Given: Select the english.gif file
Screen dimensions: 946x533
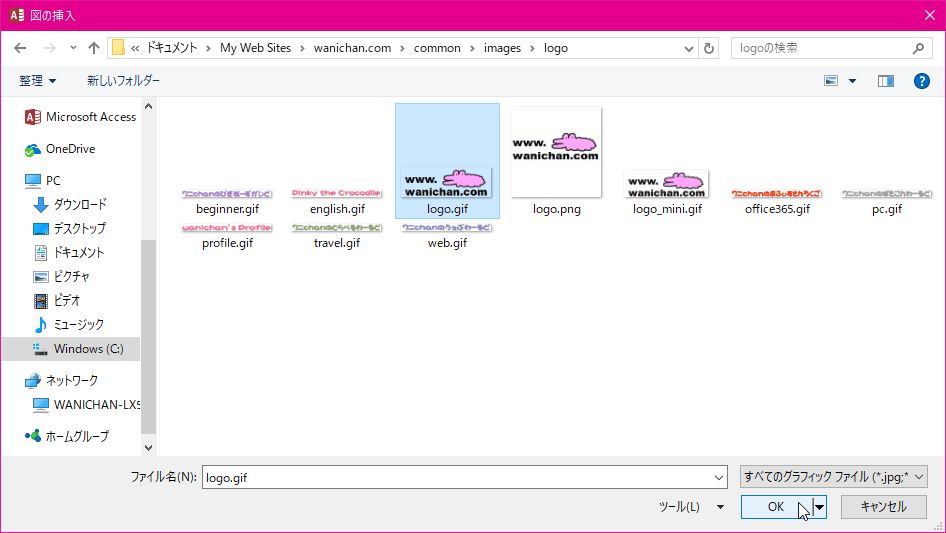Looking at the screenshot, I should click(x=337, y=202).
